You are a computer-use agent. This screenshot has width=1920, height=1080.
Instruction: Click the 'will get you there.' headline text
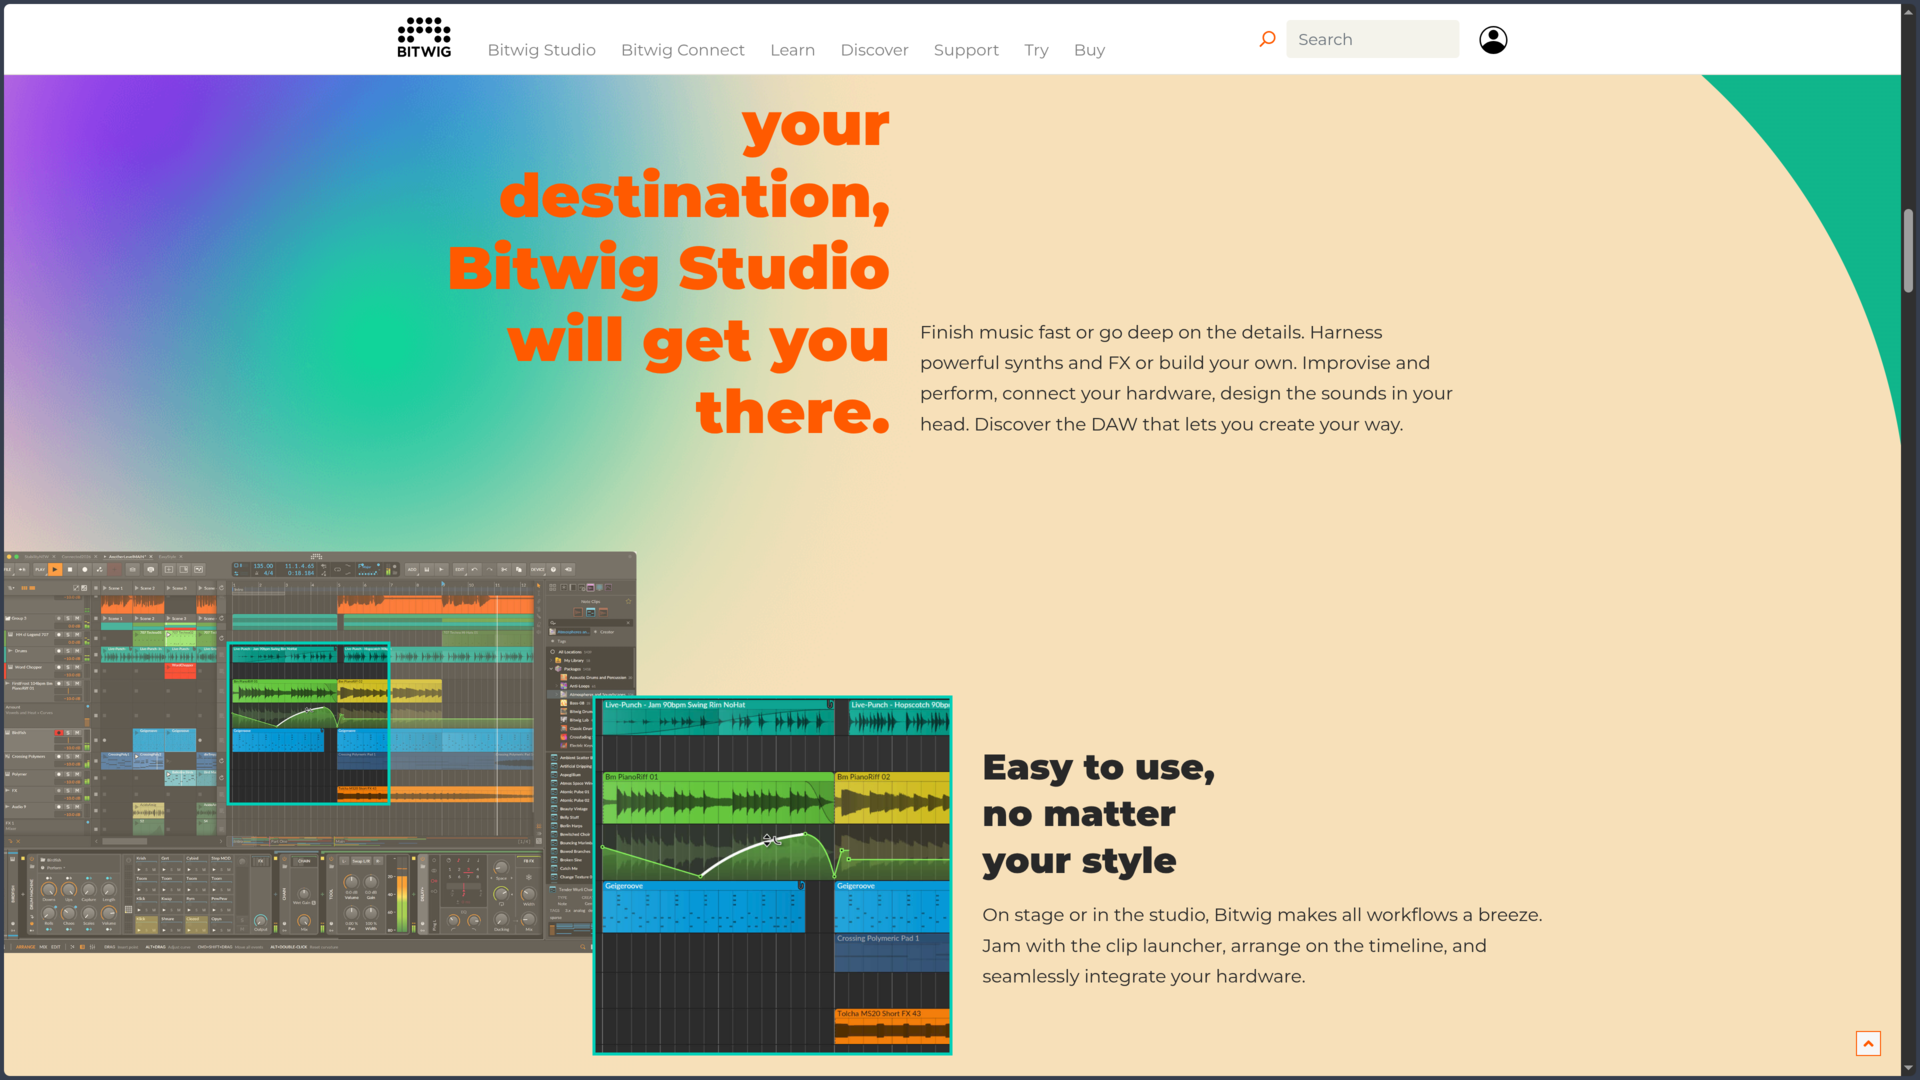(698, 376)
